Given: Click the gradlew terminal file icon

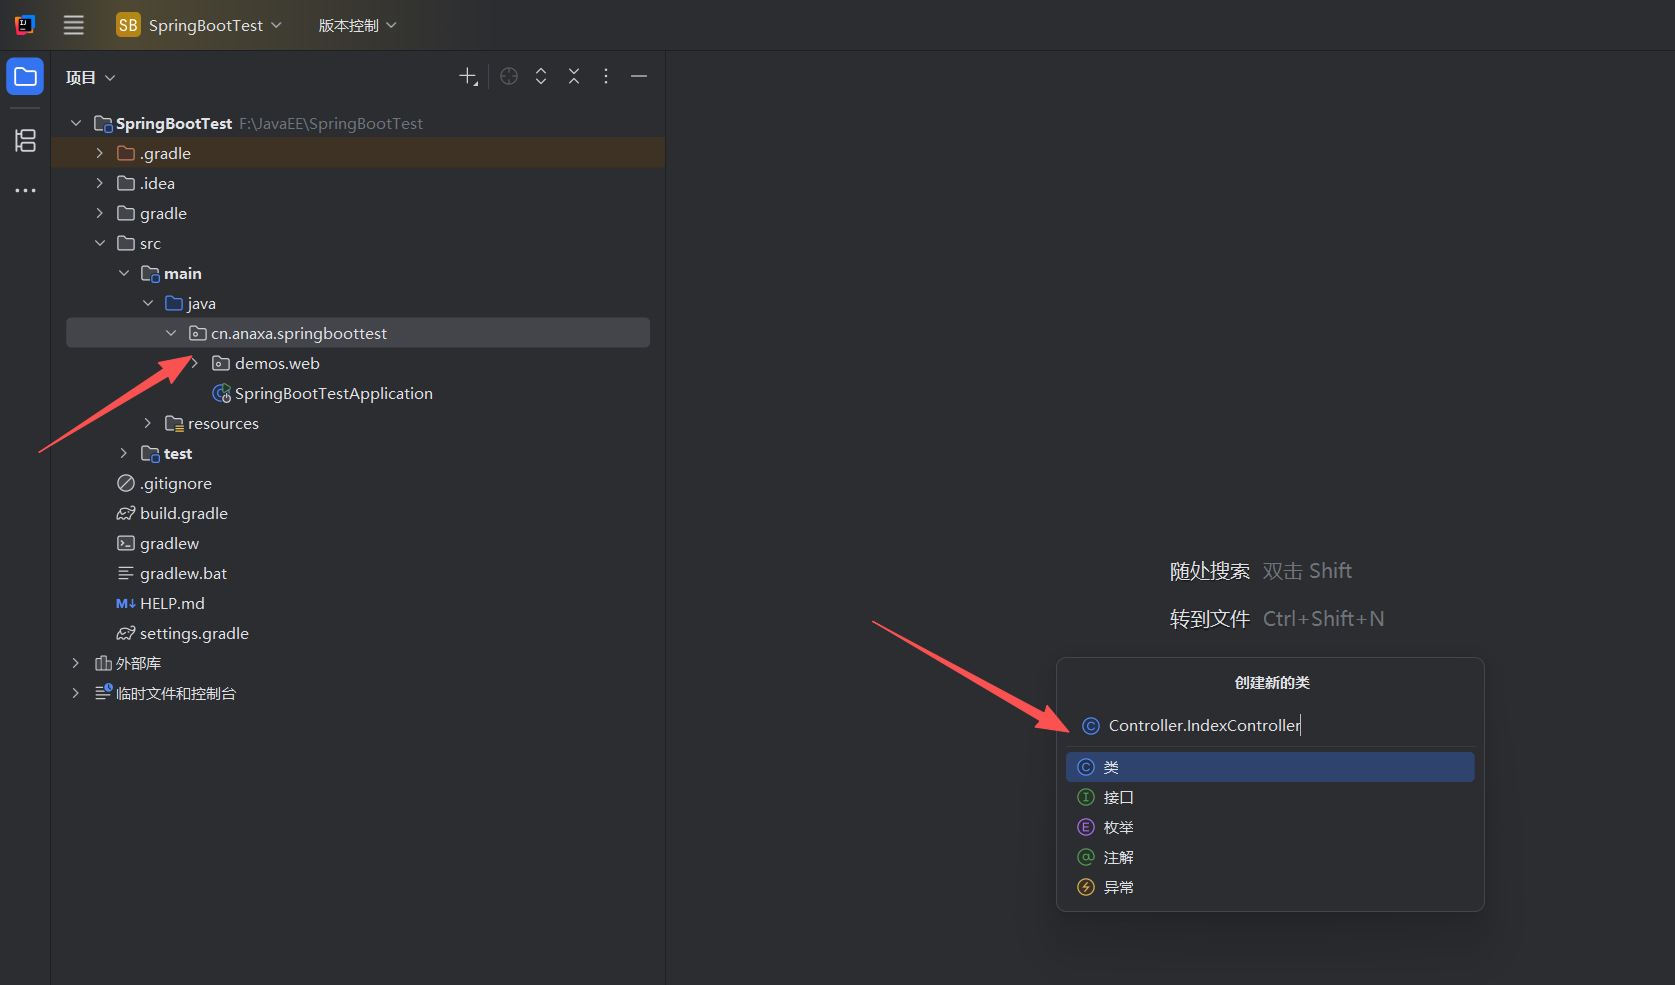Looking at the screenshot, I should (126, 543).
